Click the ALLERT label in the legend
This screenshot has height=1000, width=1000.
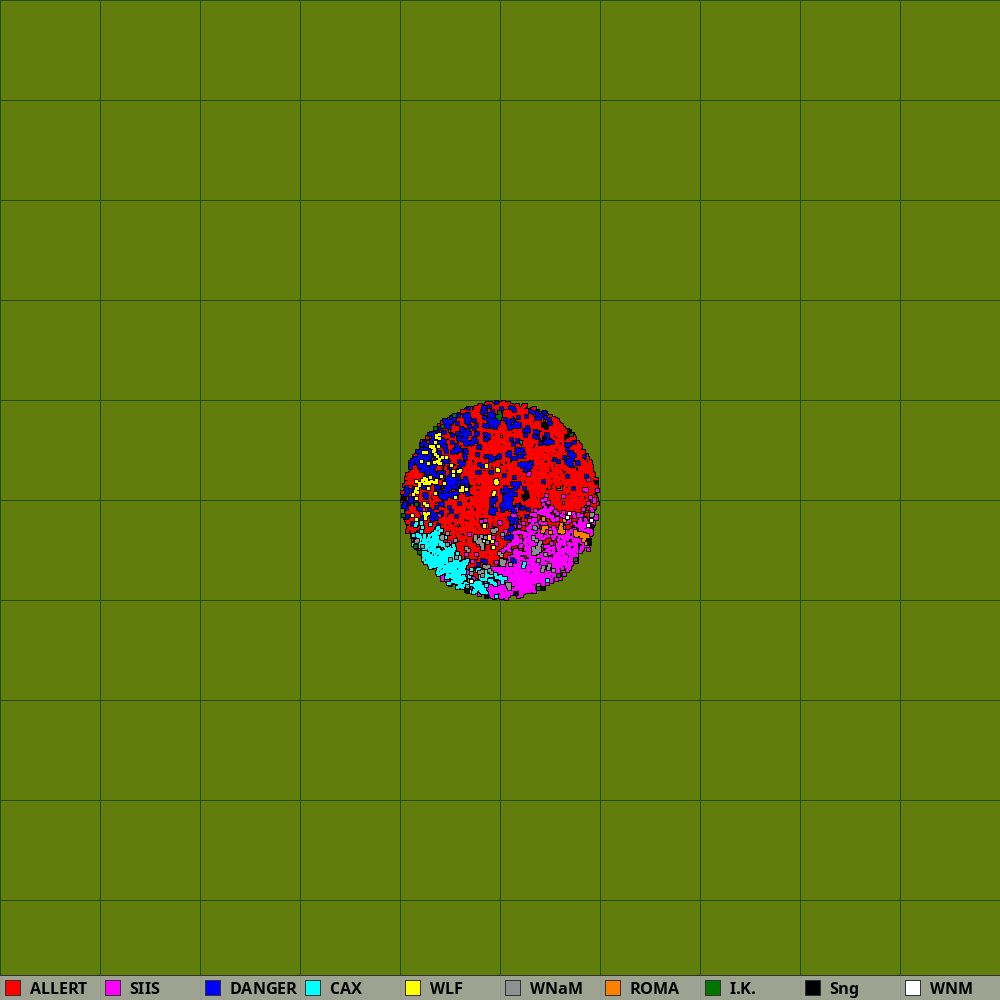tap(58, 988)
